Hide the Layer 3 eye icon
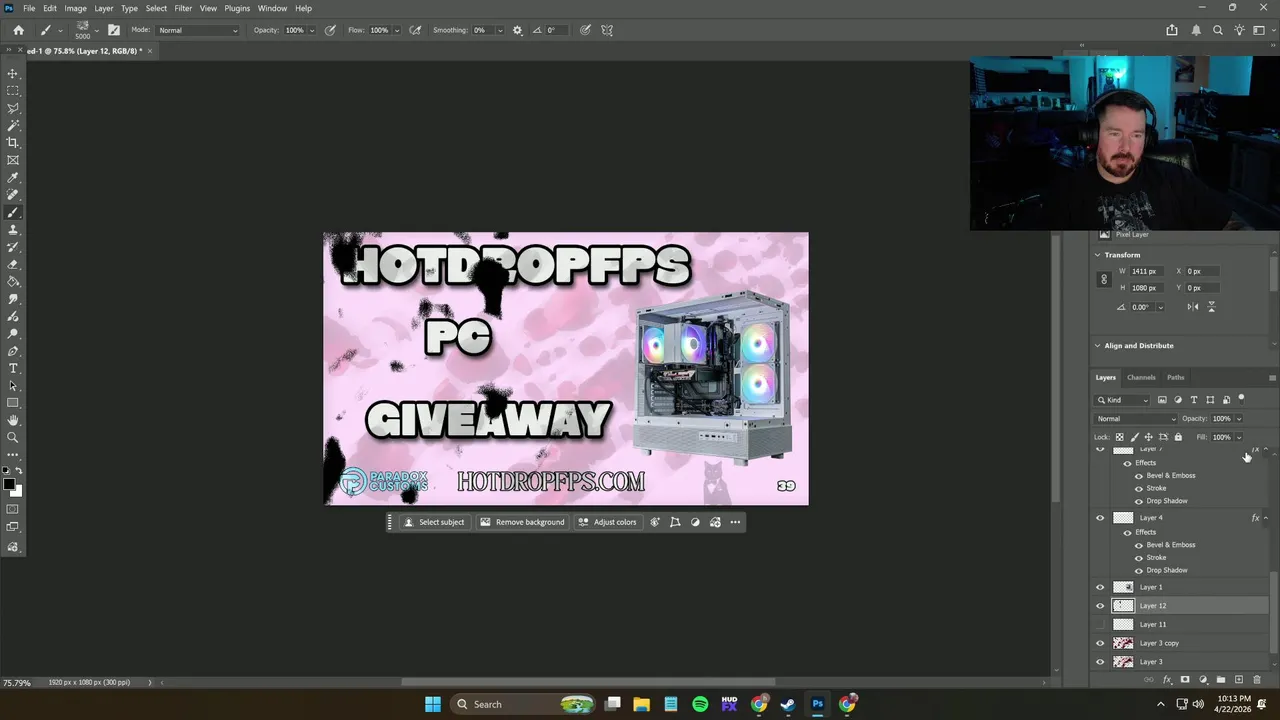This screenshot has width=1280, height=720. [1100, 662]
